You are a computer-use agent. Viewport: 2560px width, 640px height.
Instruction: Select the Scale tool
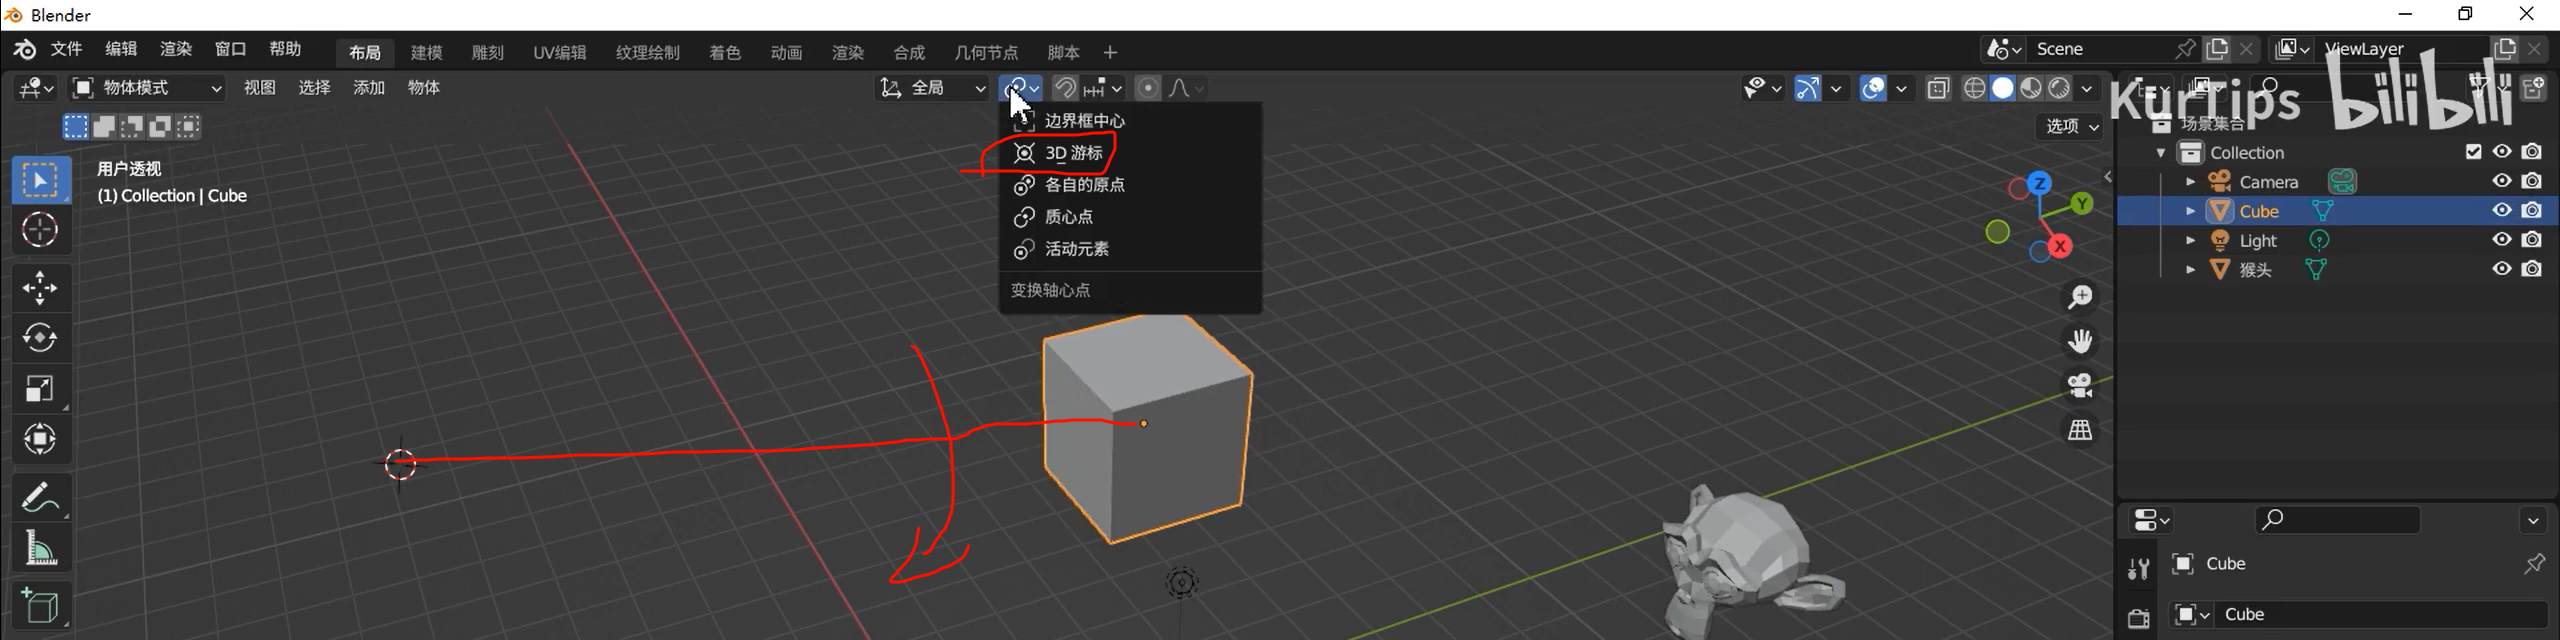tap(40, 388)
